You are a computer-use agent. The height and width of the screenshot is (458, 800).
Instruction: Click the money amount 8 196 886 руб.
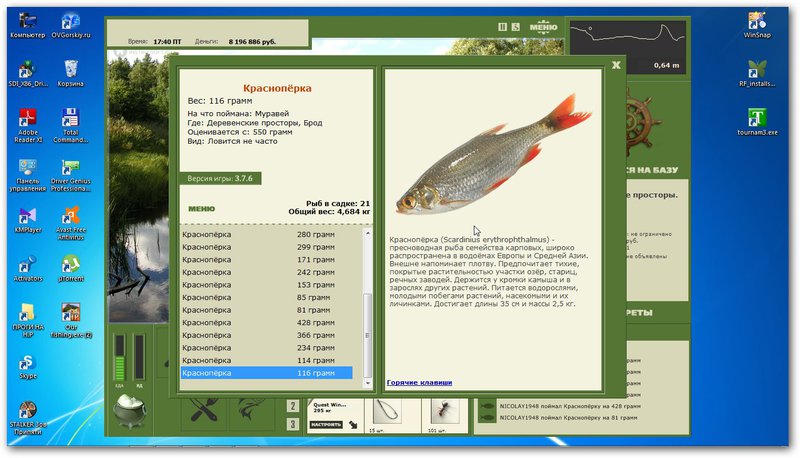[x=252, y=42]
